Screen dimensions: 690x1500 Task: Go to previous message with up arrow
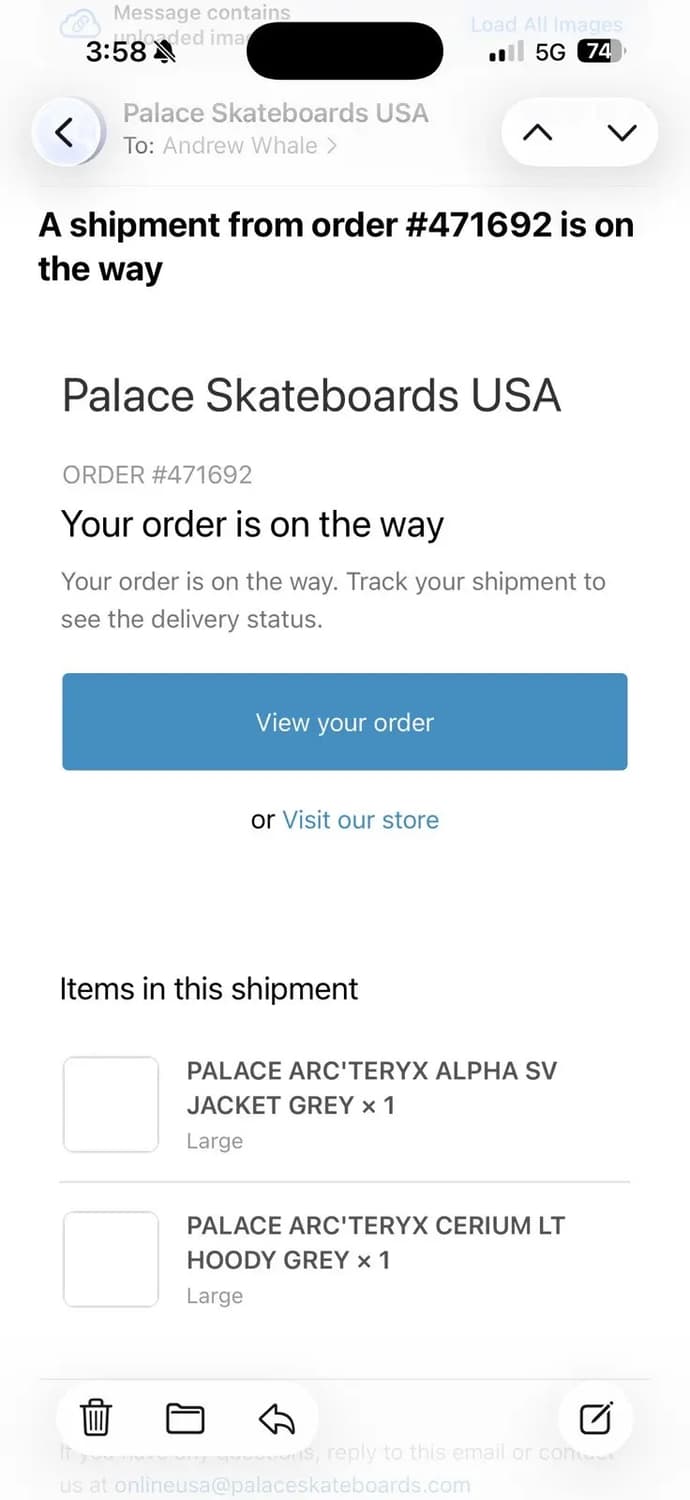pyautogui.click(x=538, y=132)
